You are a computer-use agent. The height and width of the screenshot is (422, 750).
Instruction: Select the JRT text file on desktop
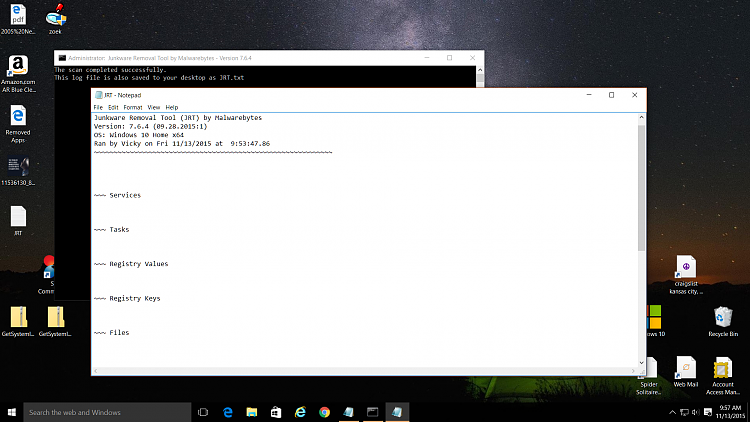(18, 221)
